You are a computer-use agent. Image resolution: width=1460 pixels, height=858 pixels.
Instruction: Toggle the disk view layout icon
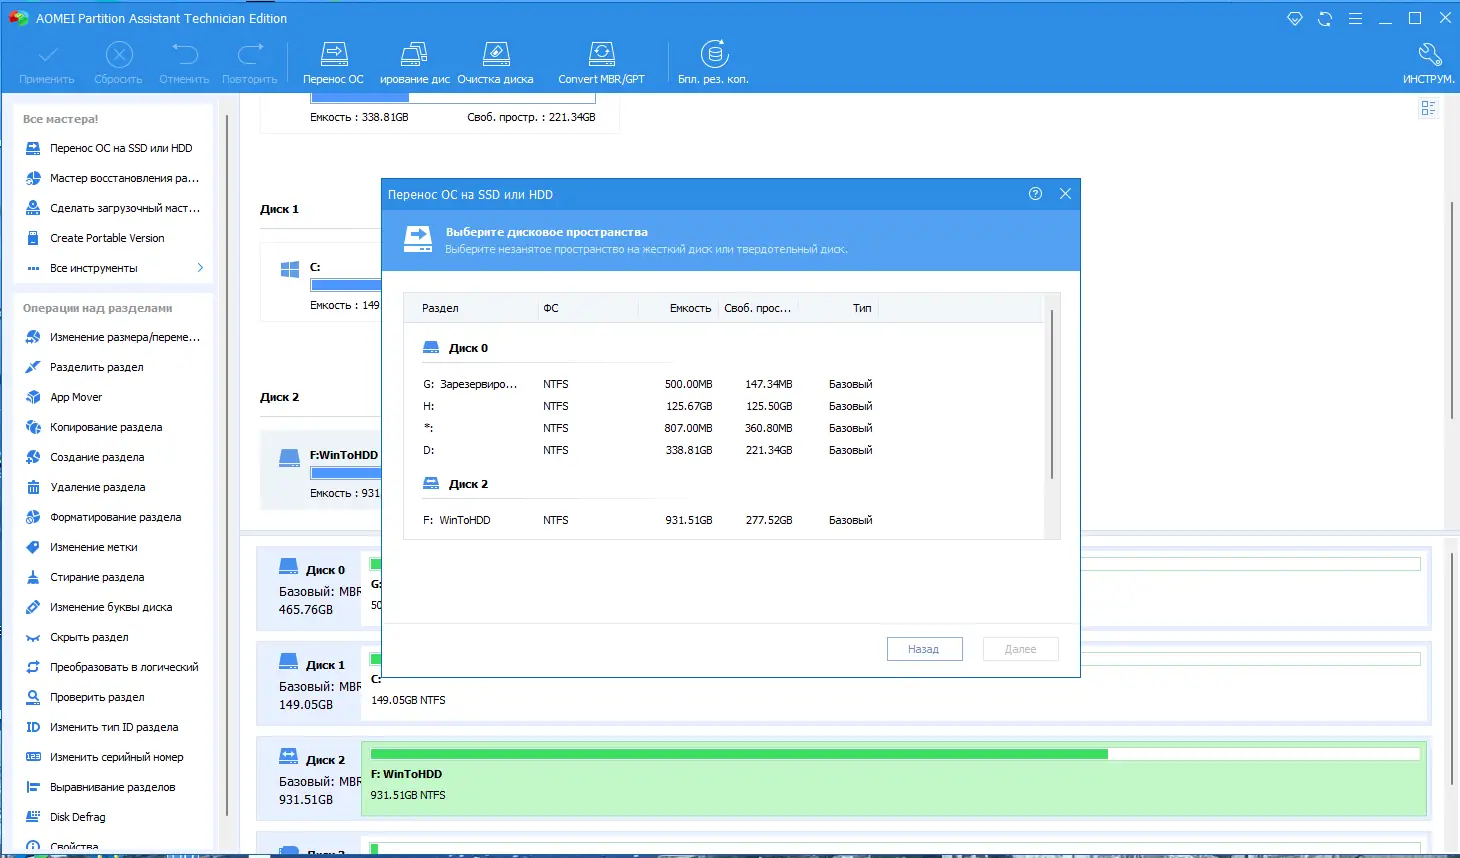(1428, 108)
